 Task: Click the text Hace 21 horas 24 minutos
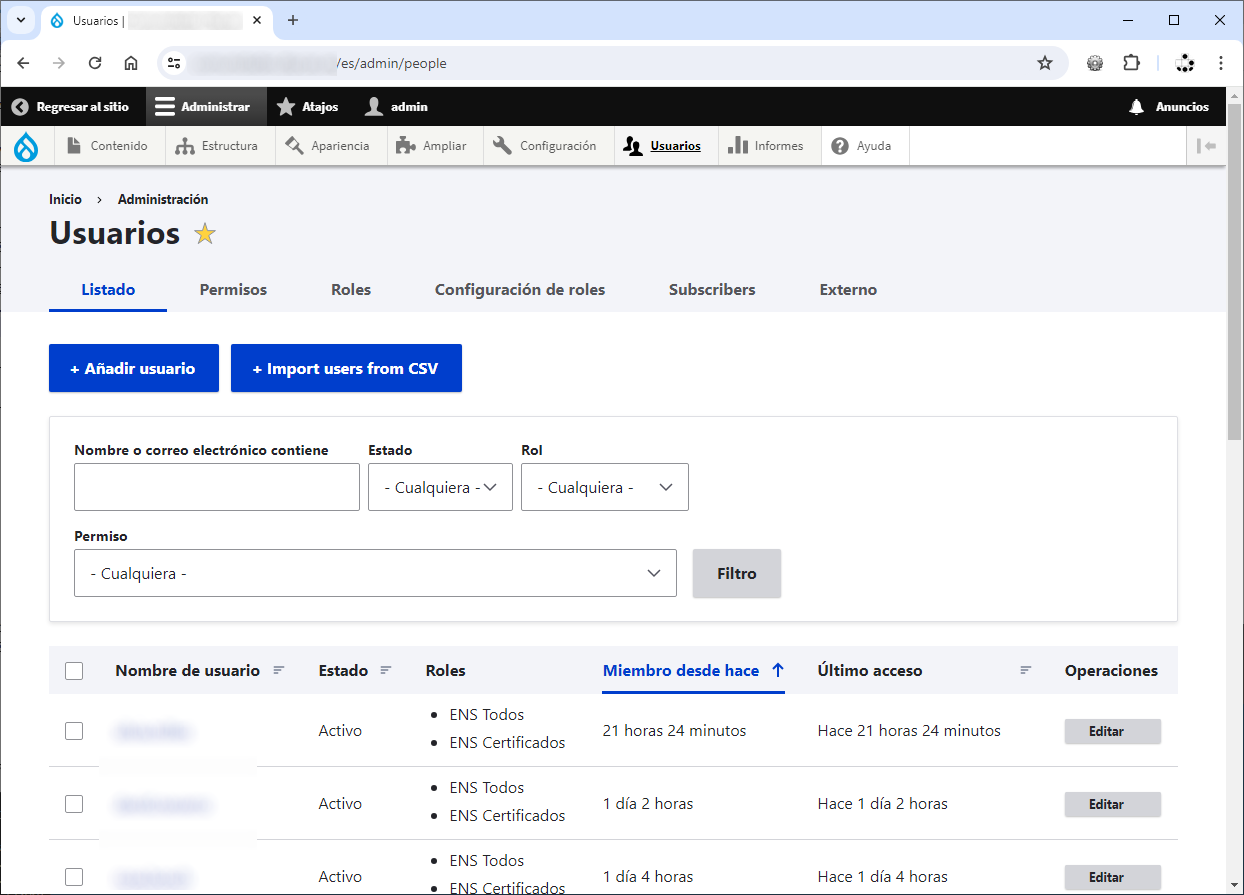[x=909, y=731]
